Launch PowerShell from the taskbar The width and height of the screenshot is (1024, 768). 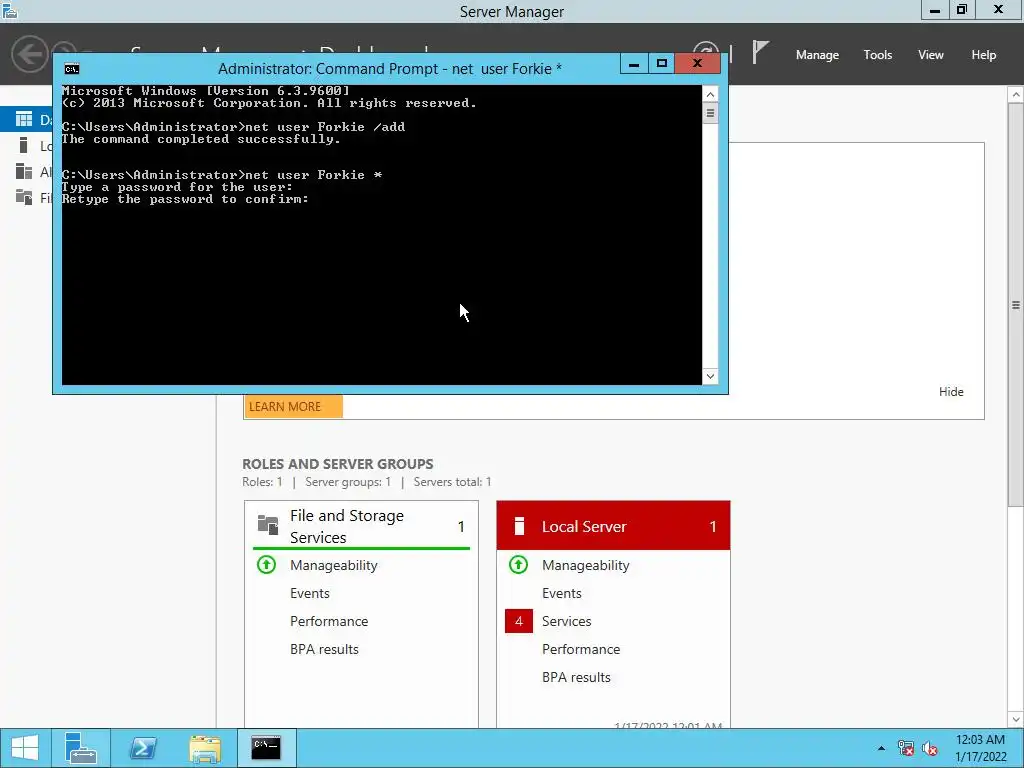click(x=143, y=748)
